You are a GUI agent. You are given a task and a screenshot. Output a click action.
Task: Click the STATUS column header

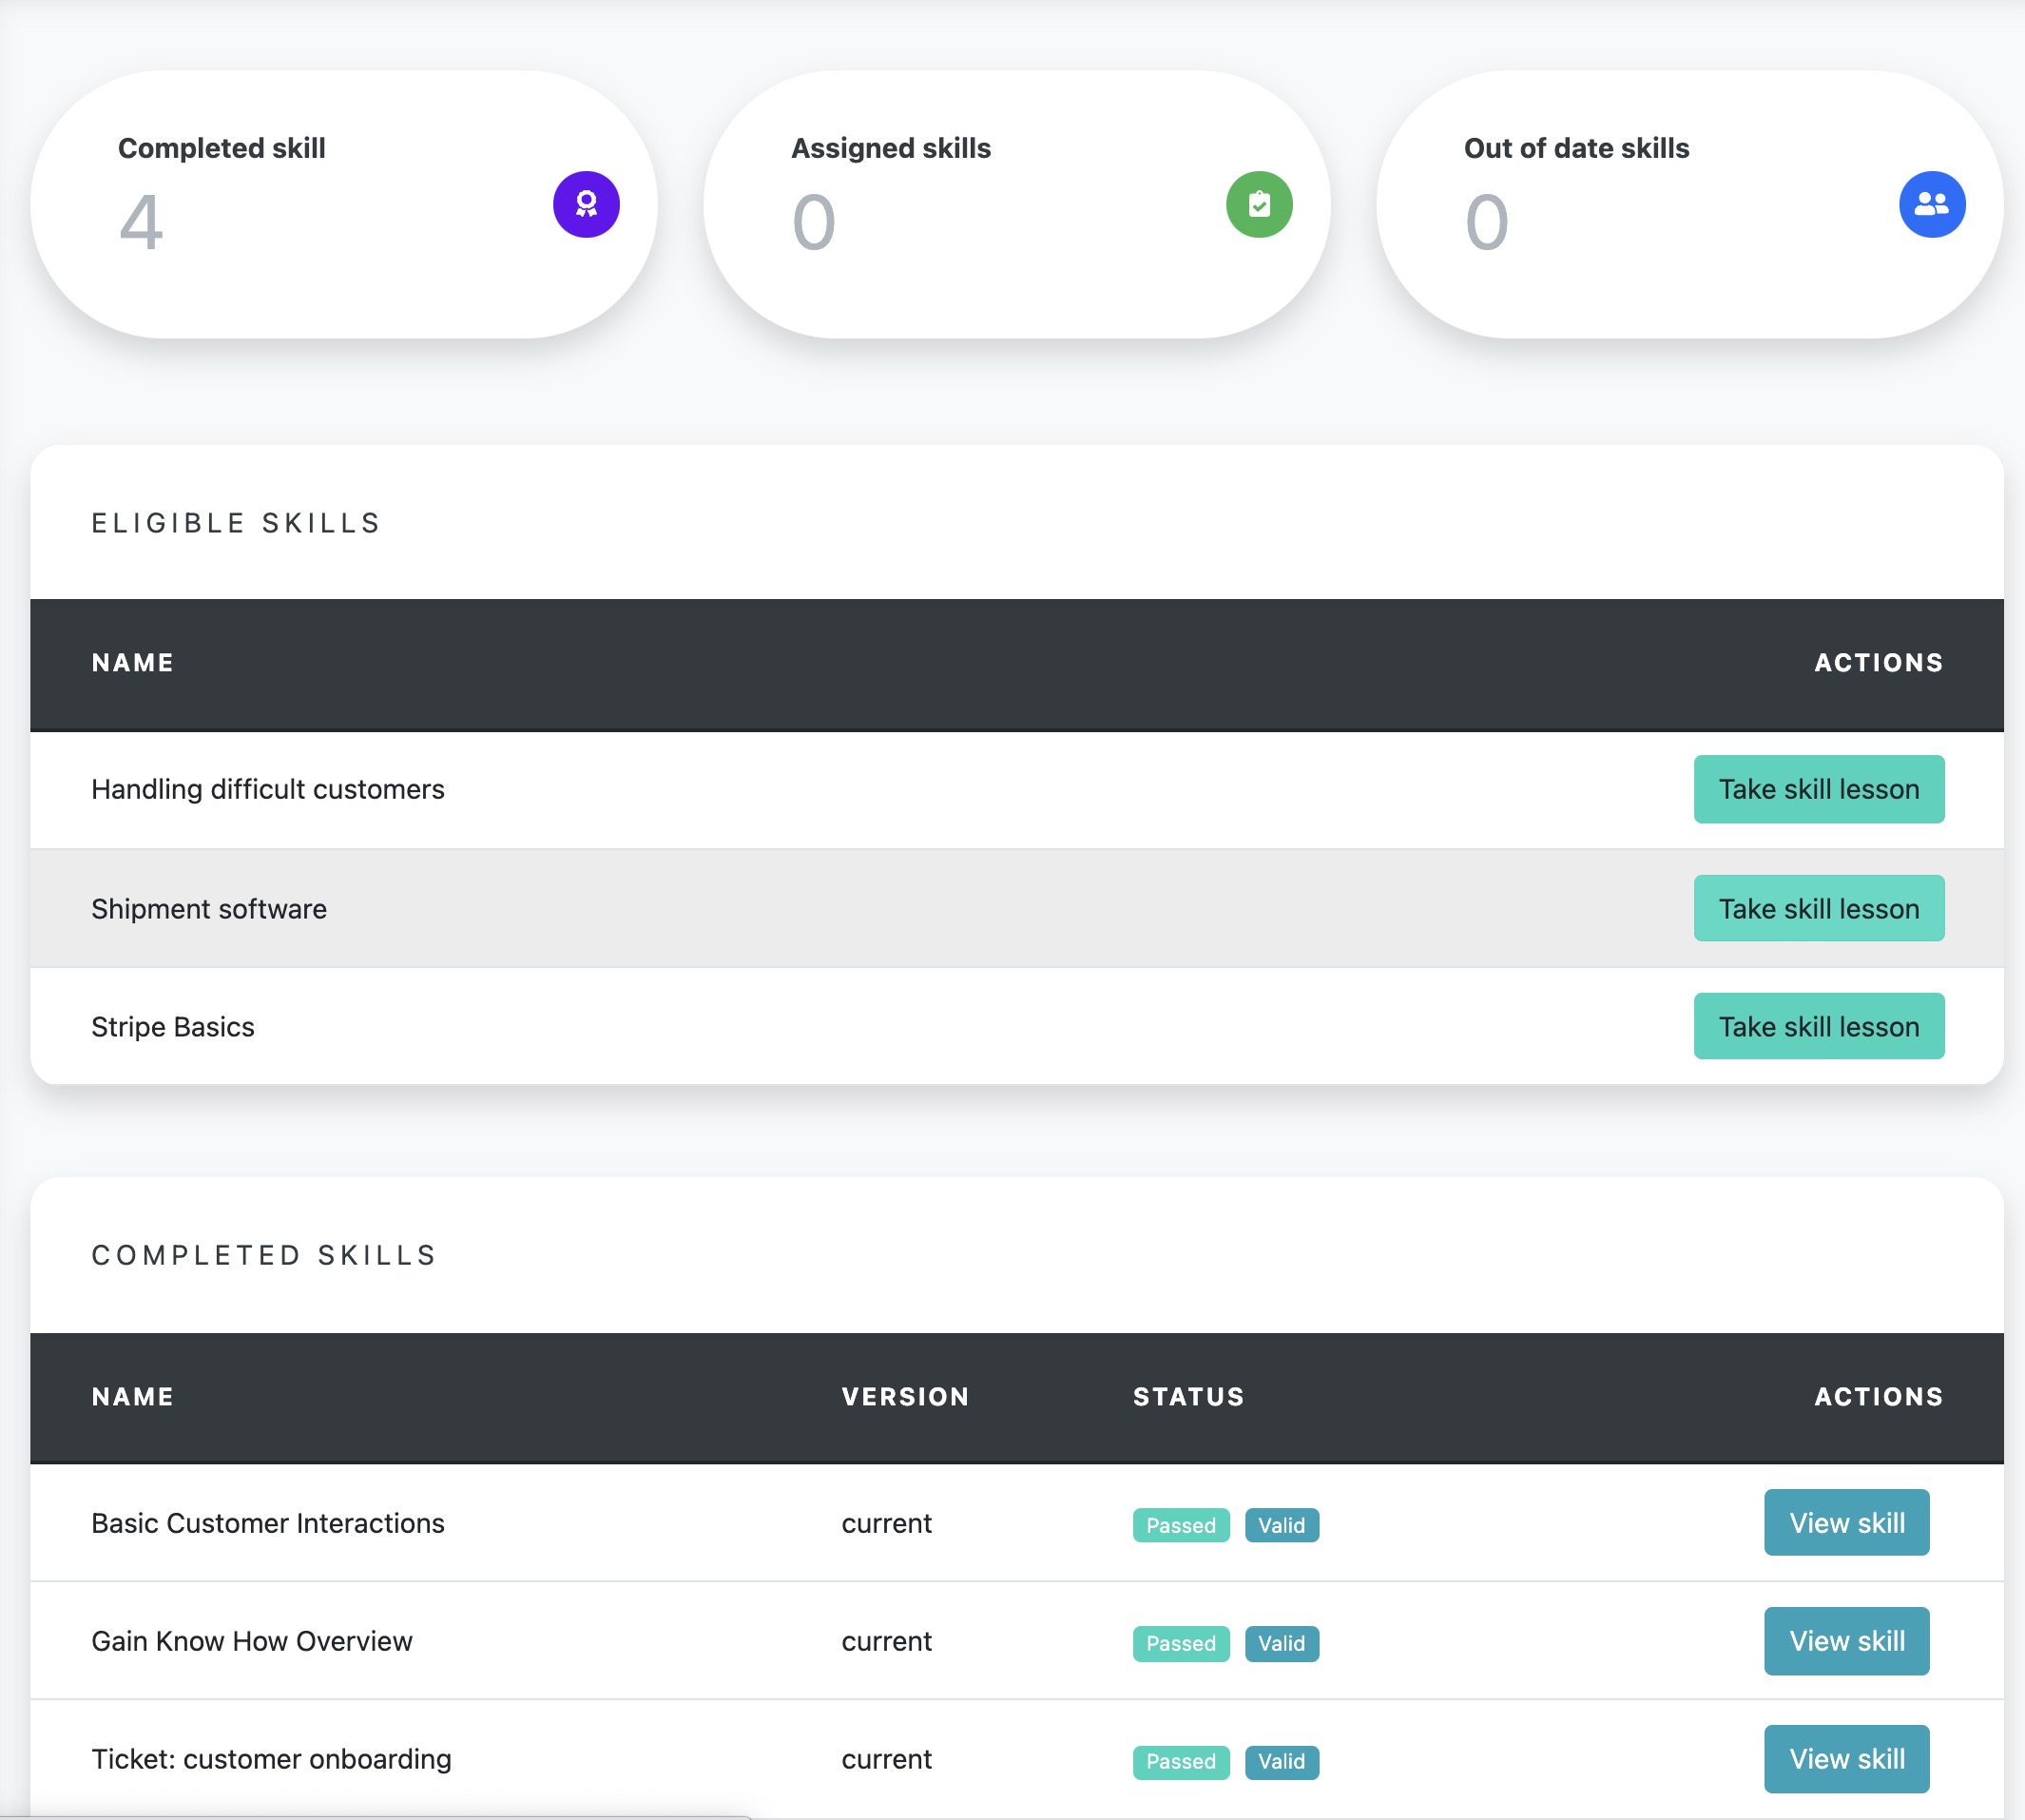(1188, 1396)
